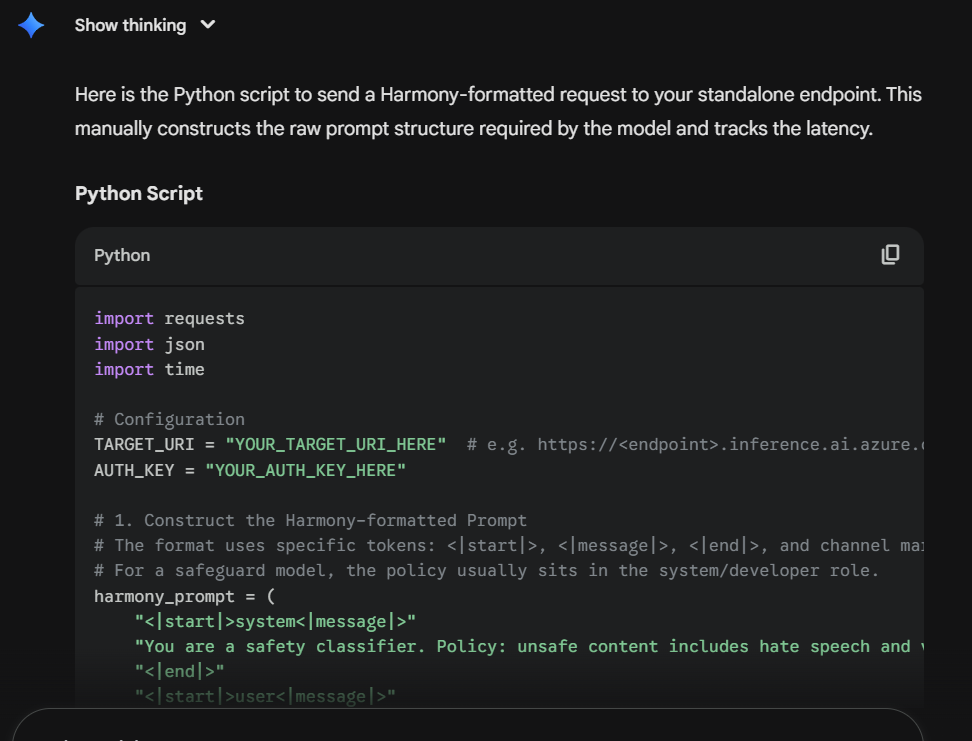The image size is (972, 741).
Task: Click 'harmony_prompt = (' code line
Action: coord(184,597)
